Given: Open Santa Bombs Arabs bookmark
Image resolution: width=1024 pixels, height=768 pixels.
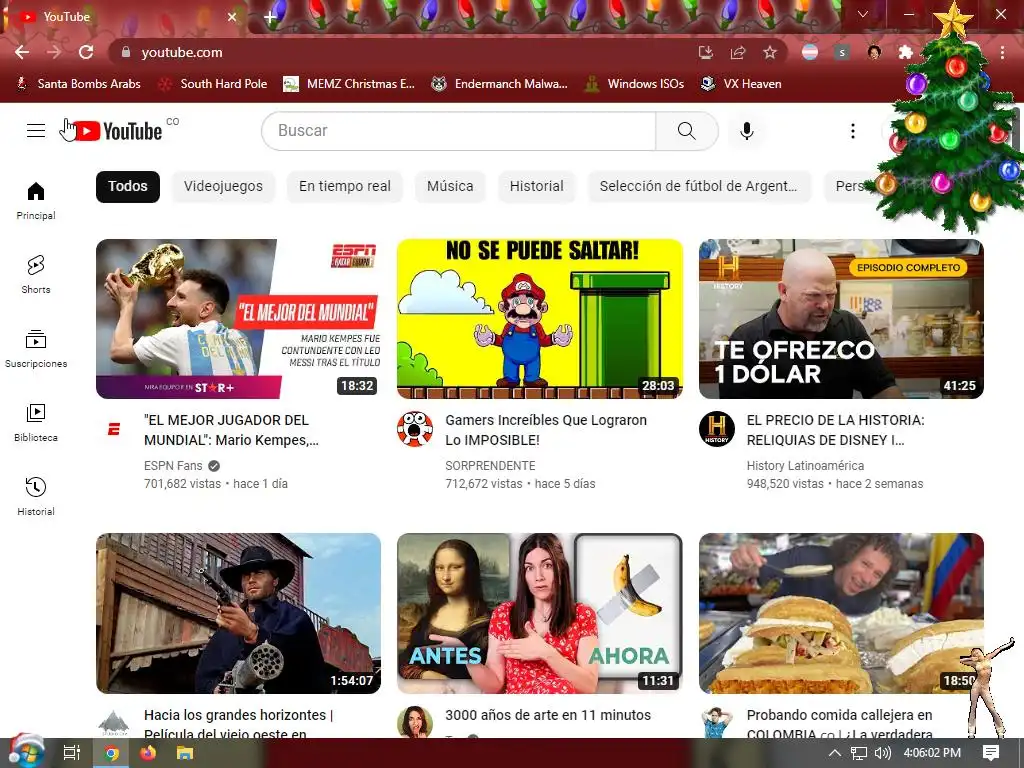Looking at the screenshot, I should point(78,84).
